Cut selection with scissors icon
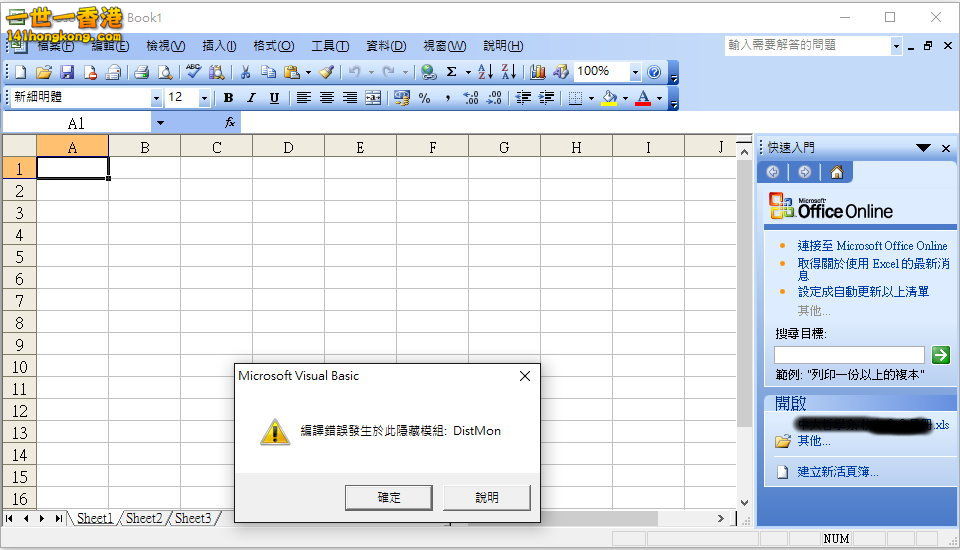960x550 pixels. click(246, 72)
